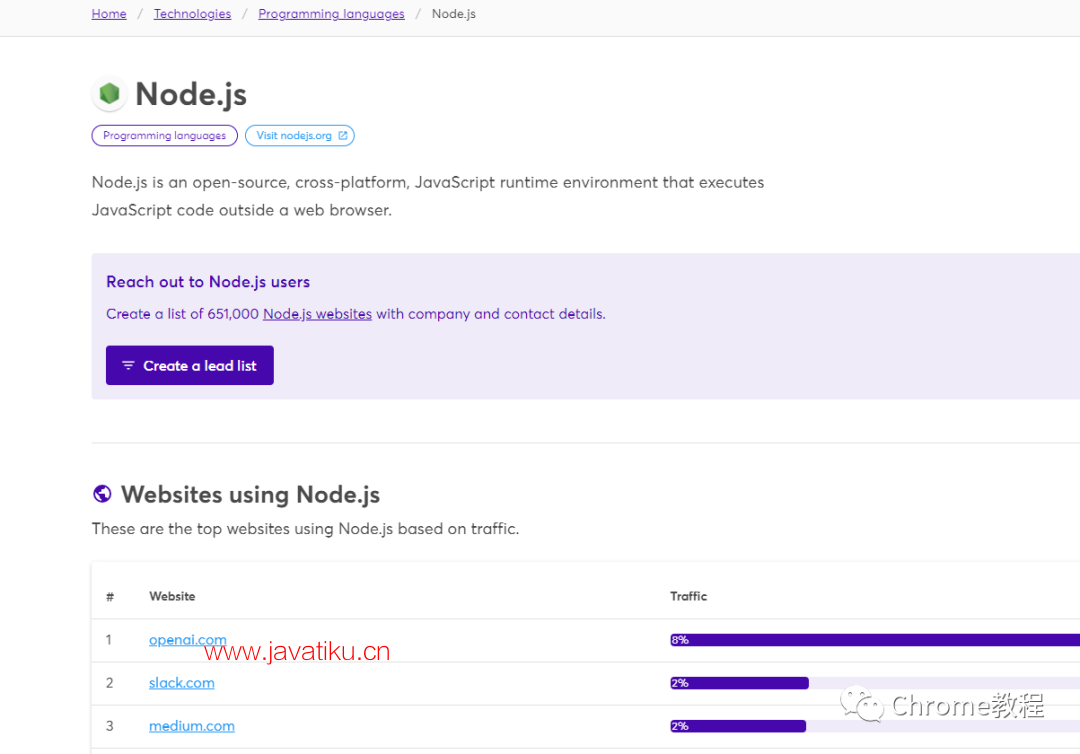Click the globe icon beside Websites using Node.js
Image resolution: width=1080 pixels, height=754 pixels.
(x=102, y=494)
